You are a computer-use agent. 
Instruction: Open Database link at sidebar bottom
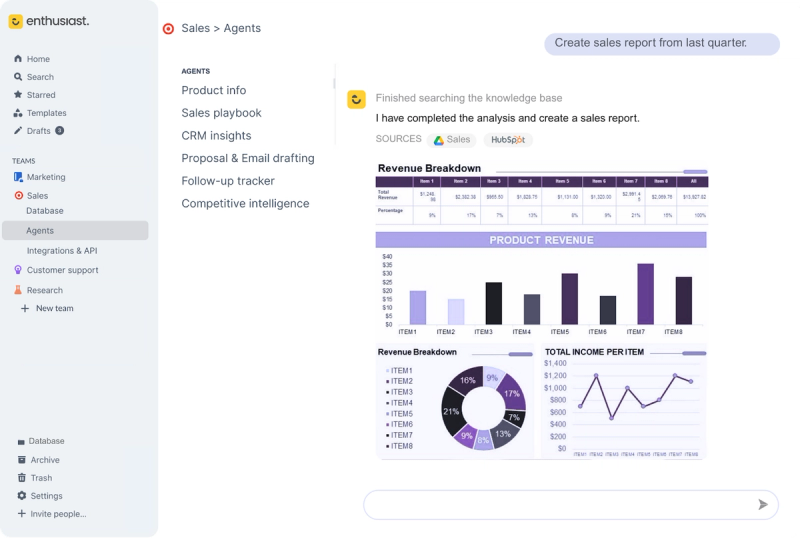click(x=46, y=441)
